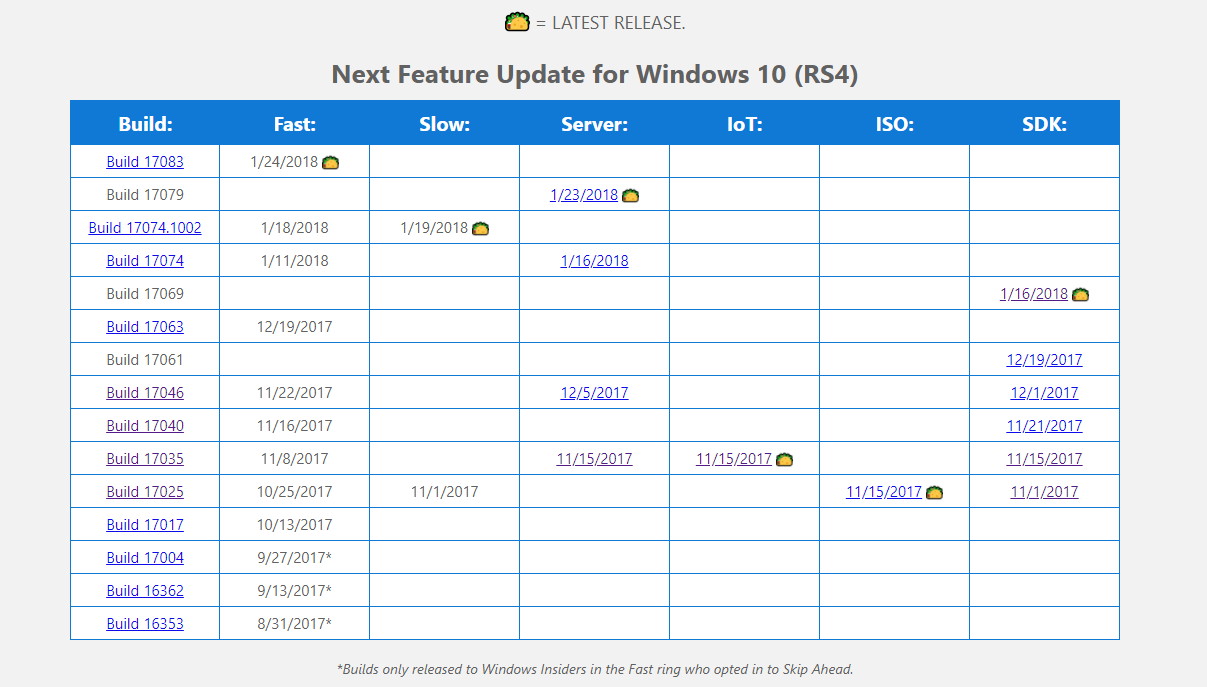Select the Build 17061 cell text

(x=145, y=360)
